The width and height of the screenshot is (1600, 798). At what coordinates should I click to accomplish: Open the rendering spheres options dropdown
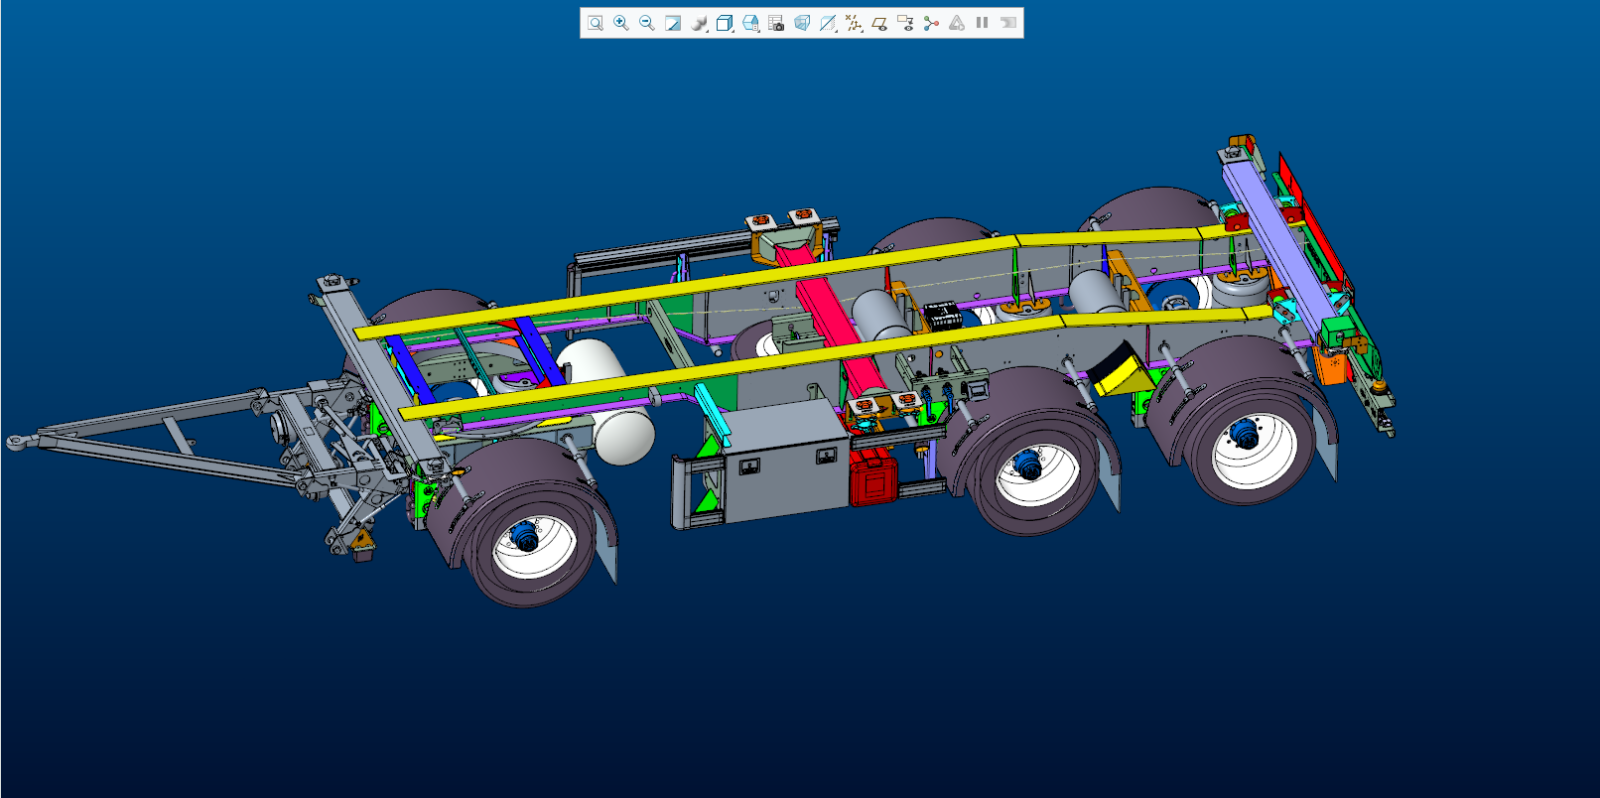[x=700, y=23]
